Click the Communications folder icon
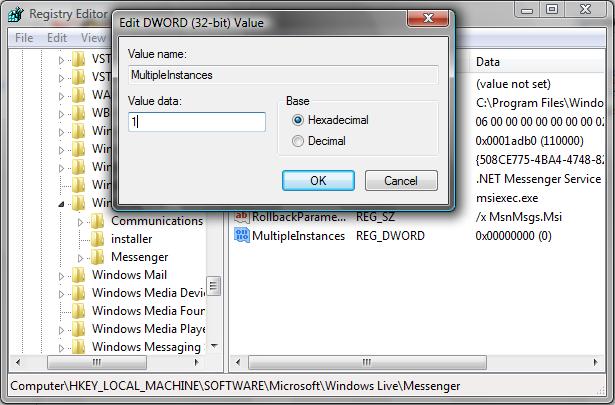The height and width of the screenshot is (405, 615). [x=97, y=221]
